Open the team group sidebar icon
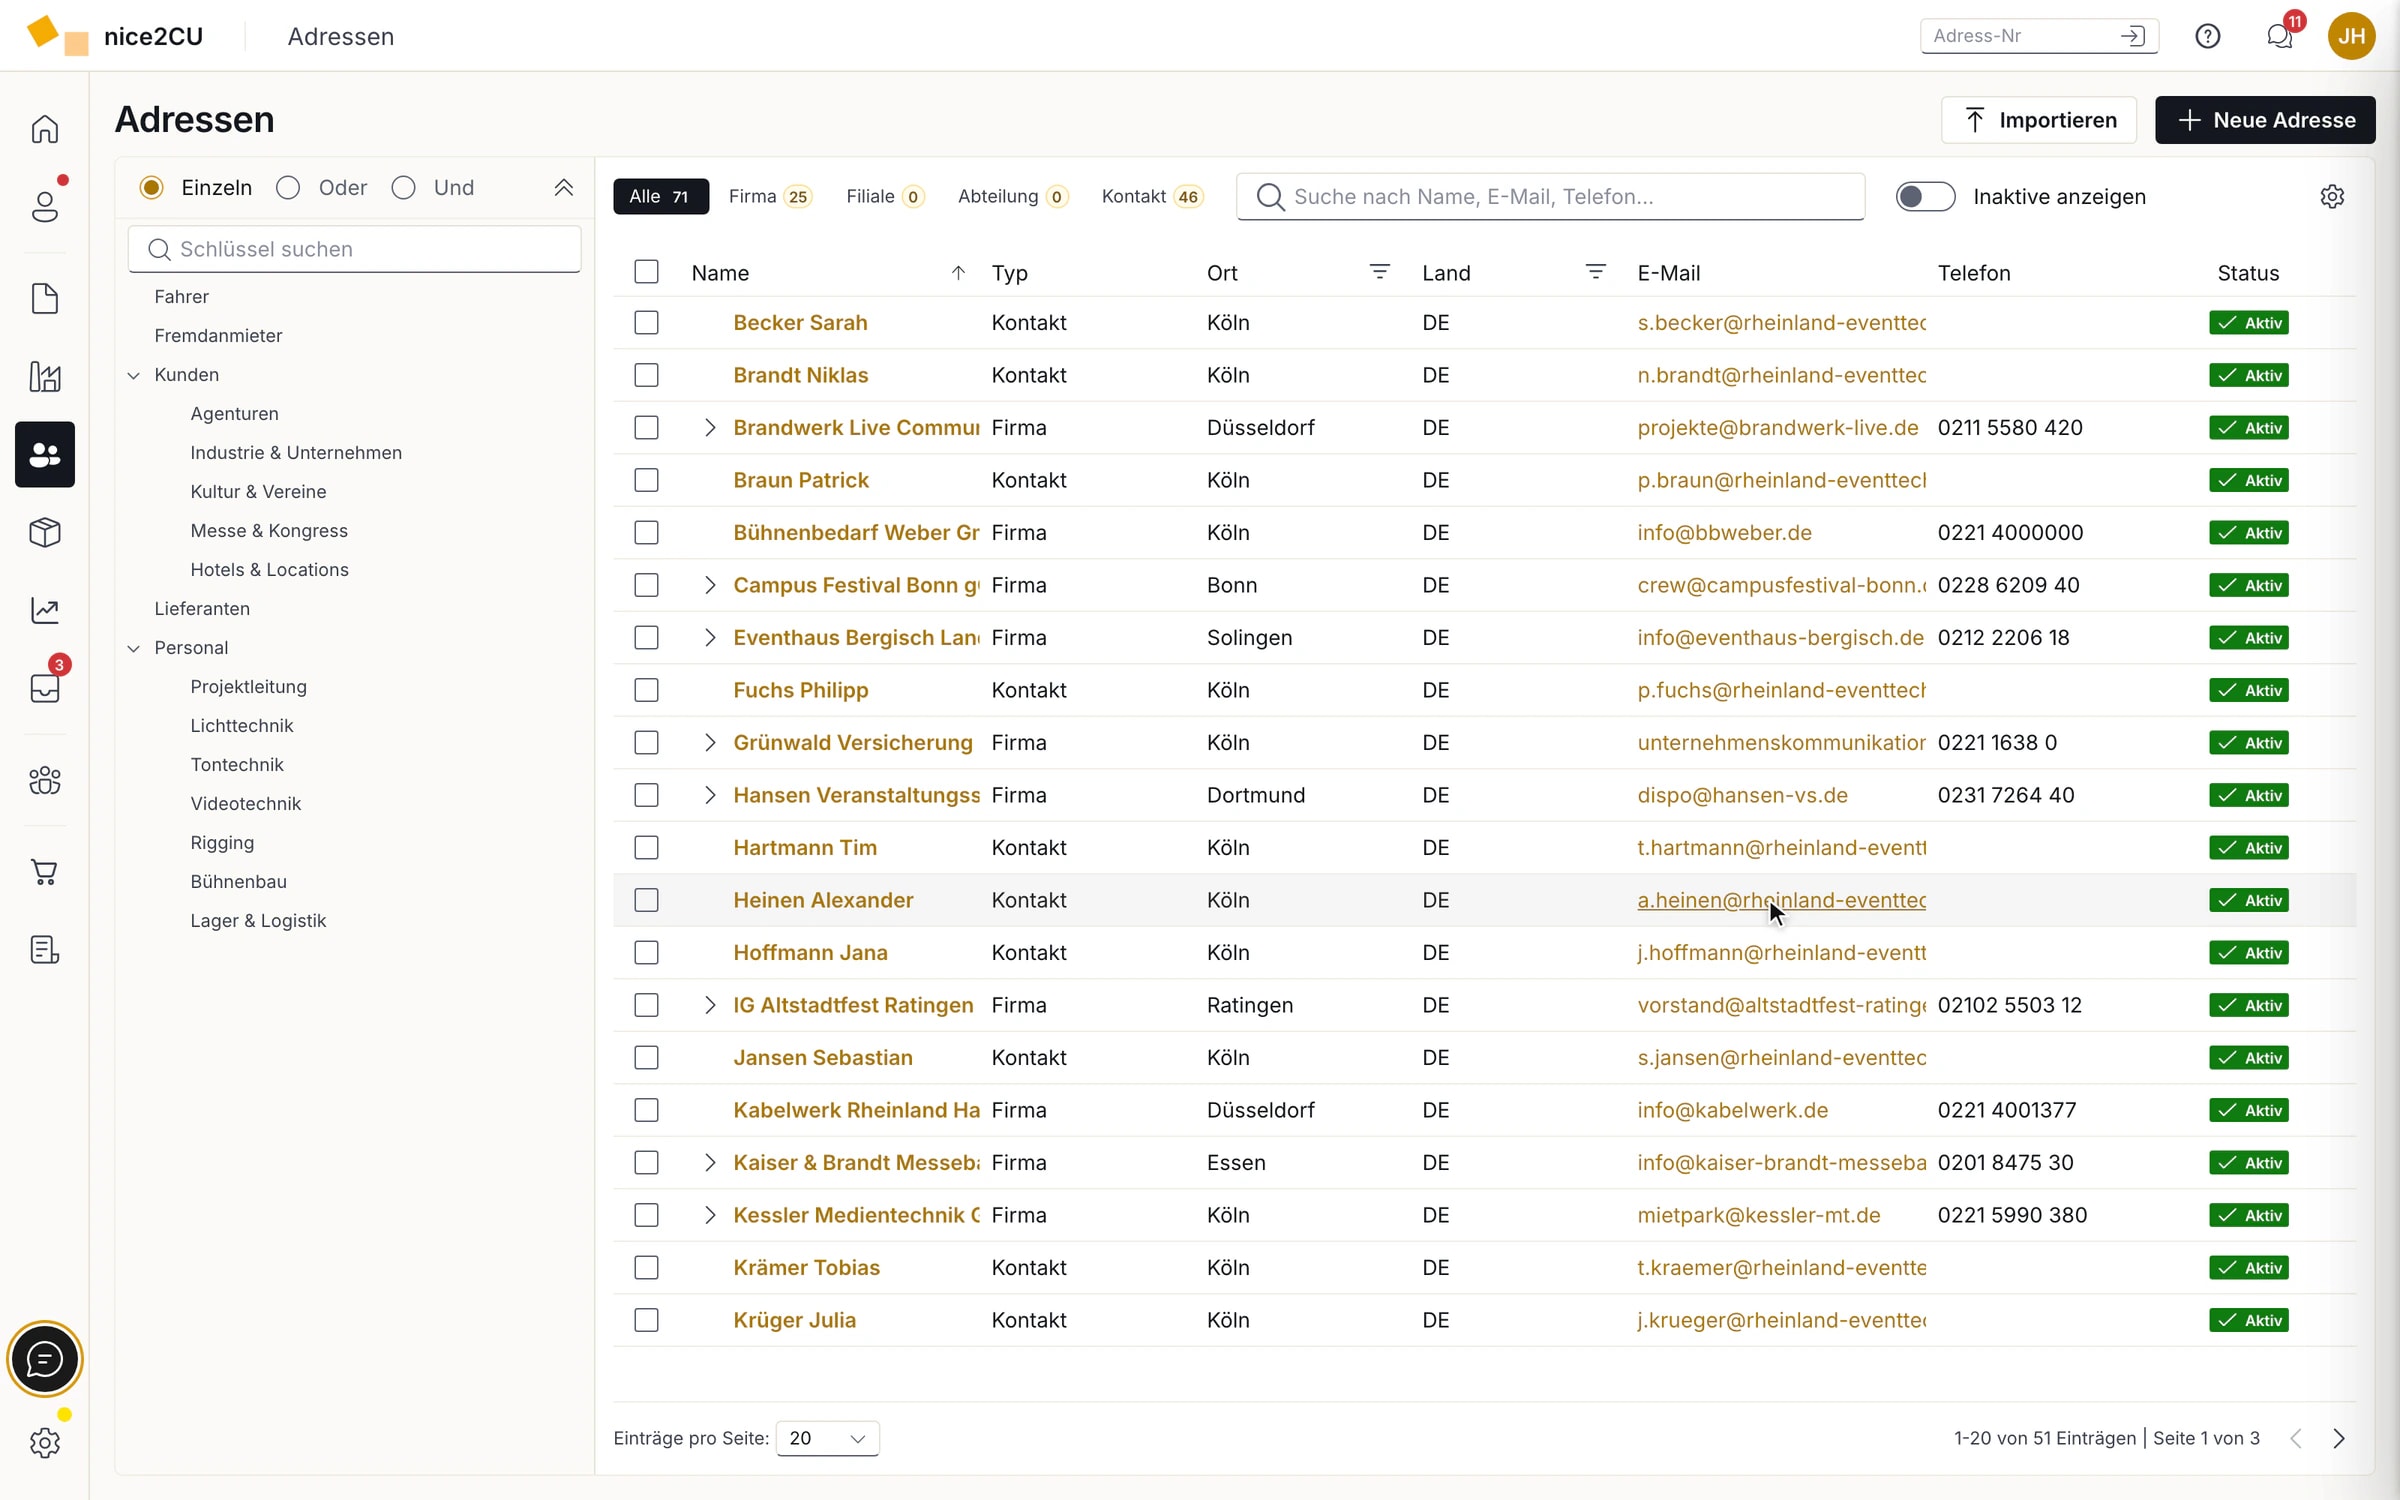This screenshot has height=1500, width=2400. click(45, 780)
